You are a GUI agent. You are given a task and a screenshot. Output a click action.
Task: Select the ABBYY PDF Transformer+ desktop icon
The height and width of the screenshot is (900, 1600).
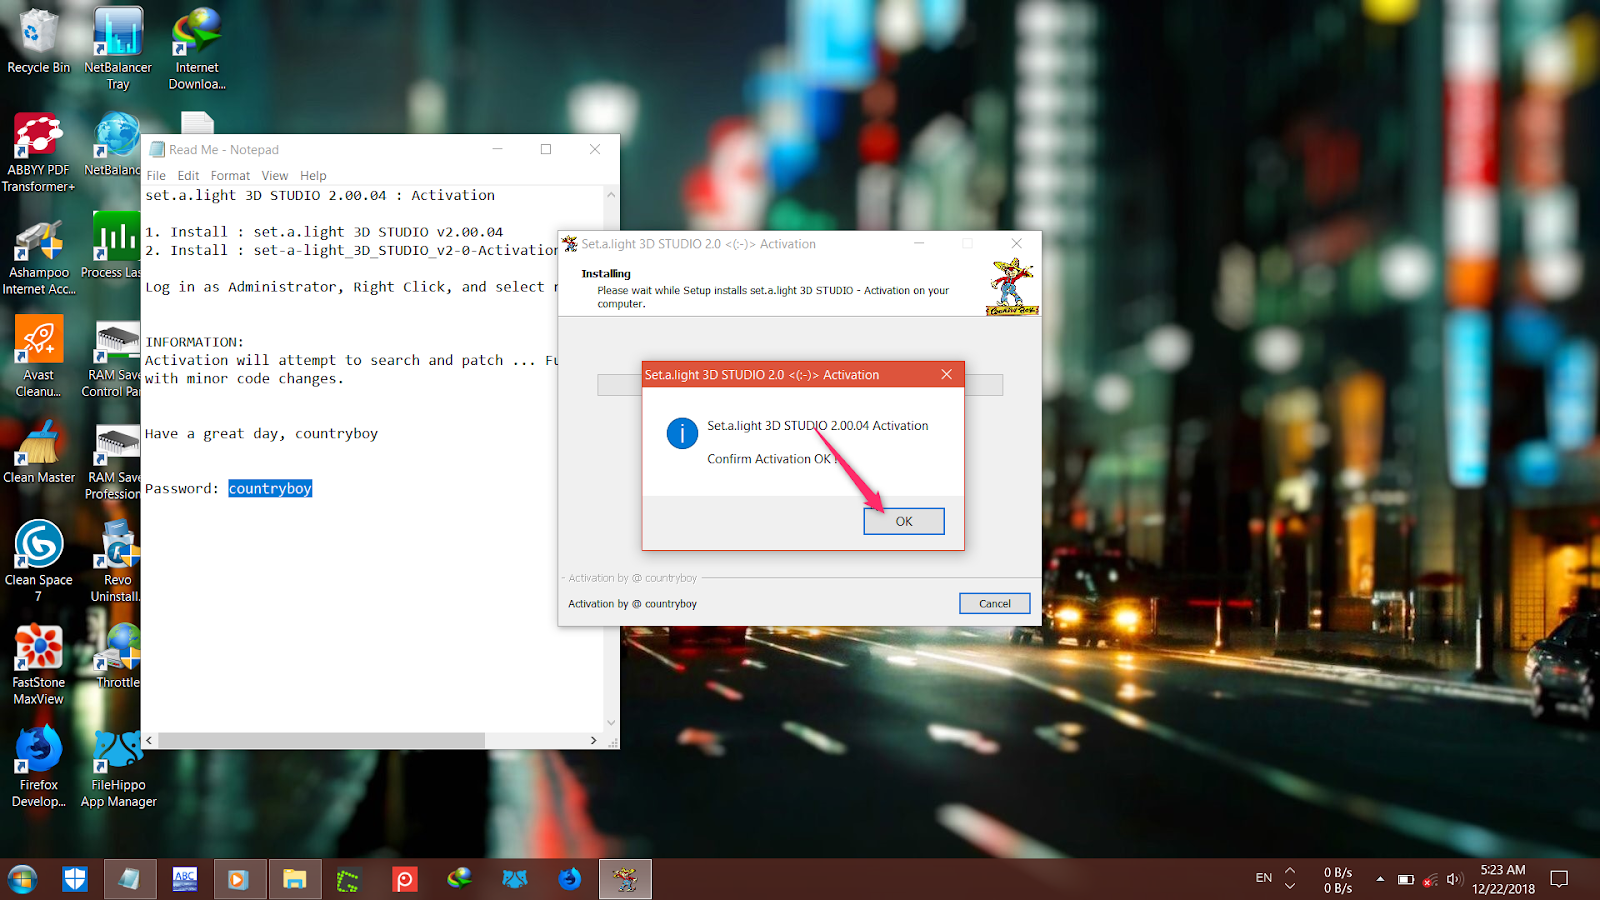pos(38,151)
